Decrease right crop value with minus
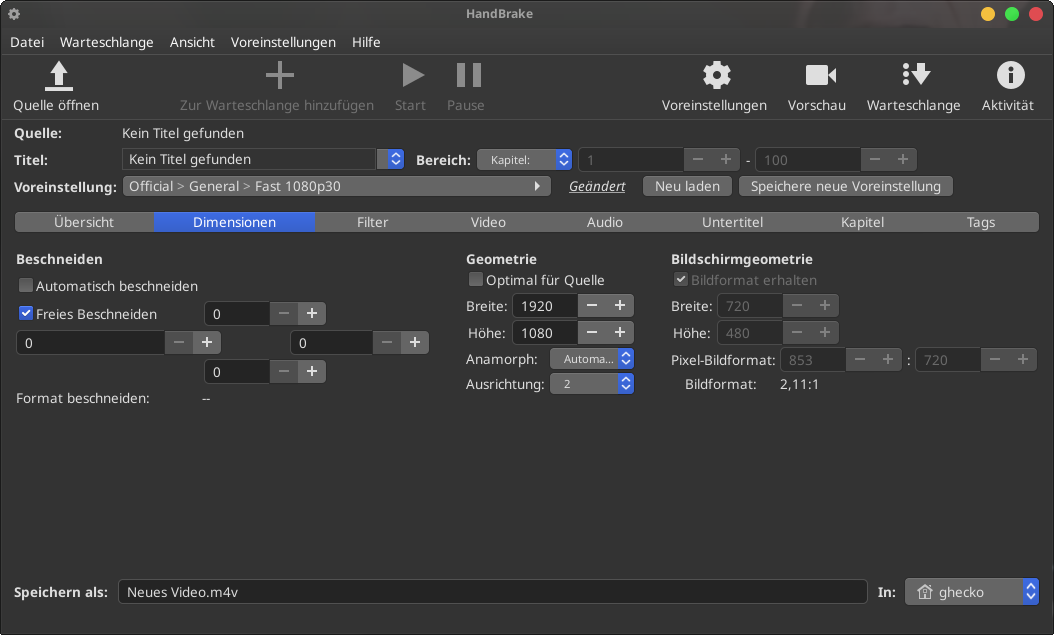The image size is (1054, 635). tap(387, 343)
